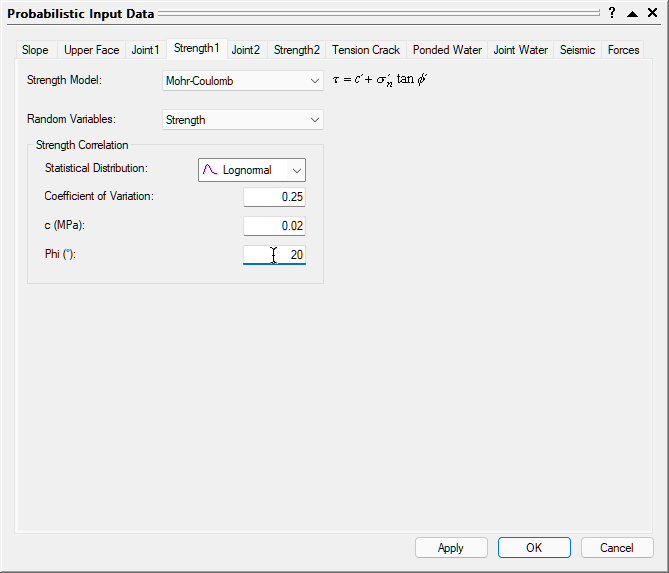This screenshot has height=573, width=669.
Task: Open the Statistical Distribution Lognormal dropdown
Action: pyautogui.click(x=252, y=170)
